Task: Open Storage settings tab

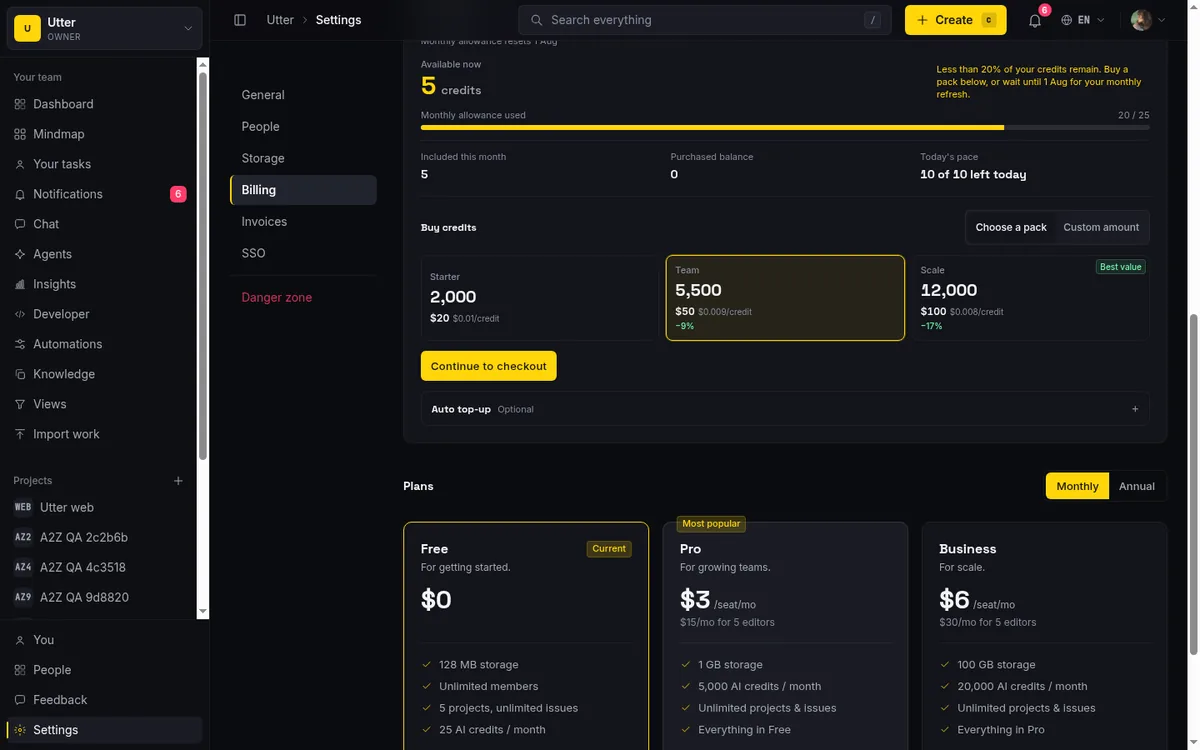Action: tap(303, 158)
